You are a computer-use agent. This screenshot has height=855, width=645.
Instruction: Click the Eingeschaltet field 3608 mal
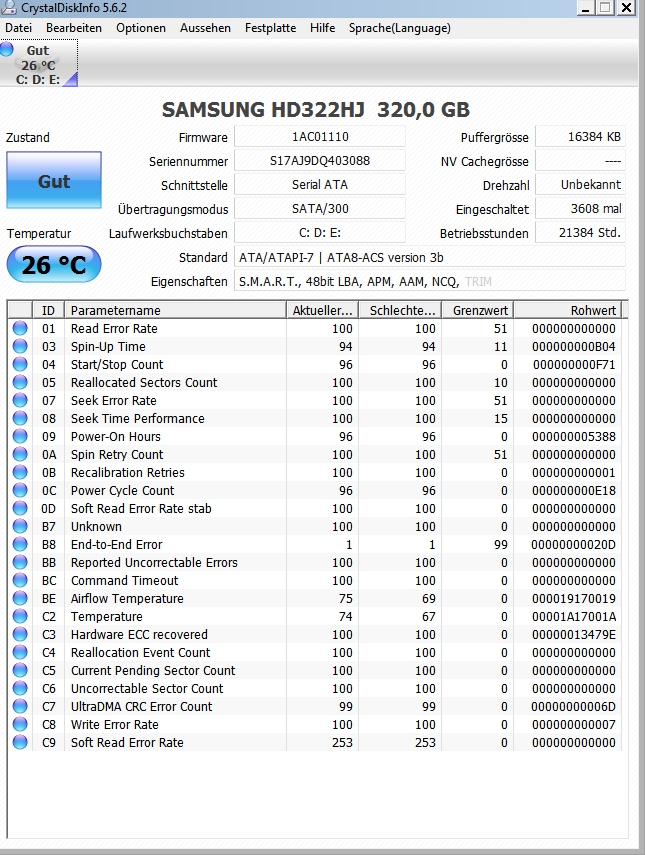point(581,208)
